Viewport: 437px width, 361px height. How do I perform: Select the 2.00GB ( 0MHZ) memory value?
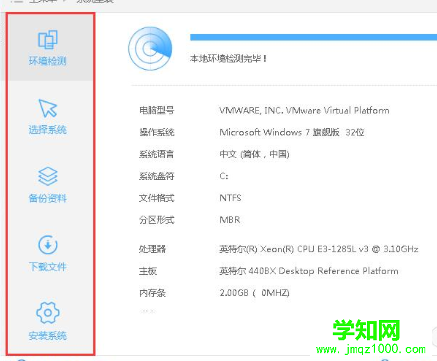(254, 293)
